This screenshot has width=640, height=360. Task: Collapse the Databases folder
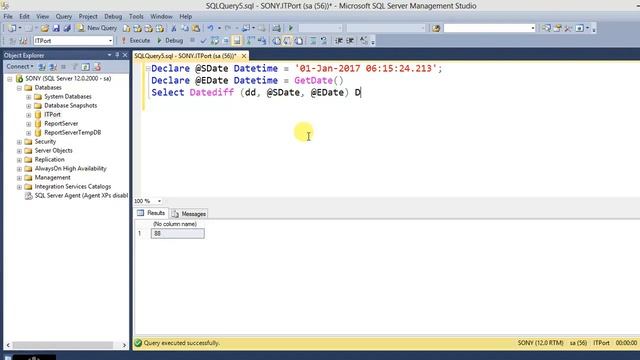19,88
